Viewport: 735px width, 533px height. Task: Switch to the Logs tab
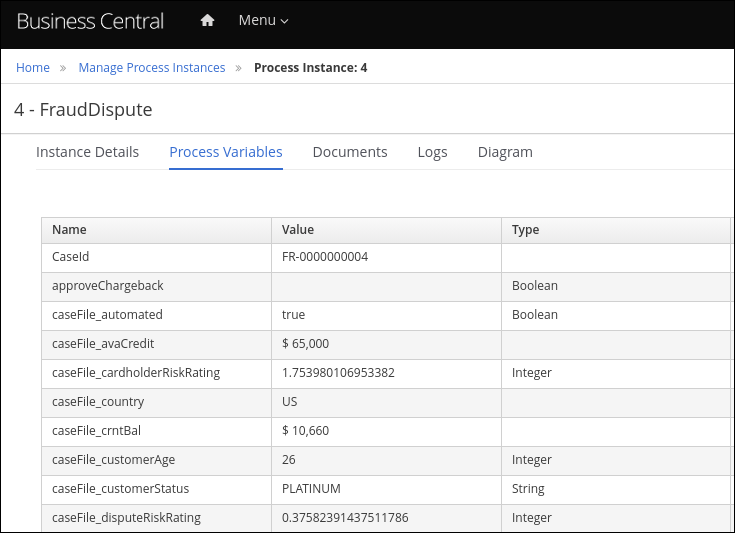click(432, 152)
